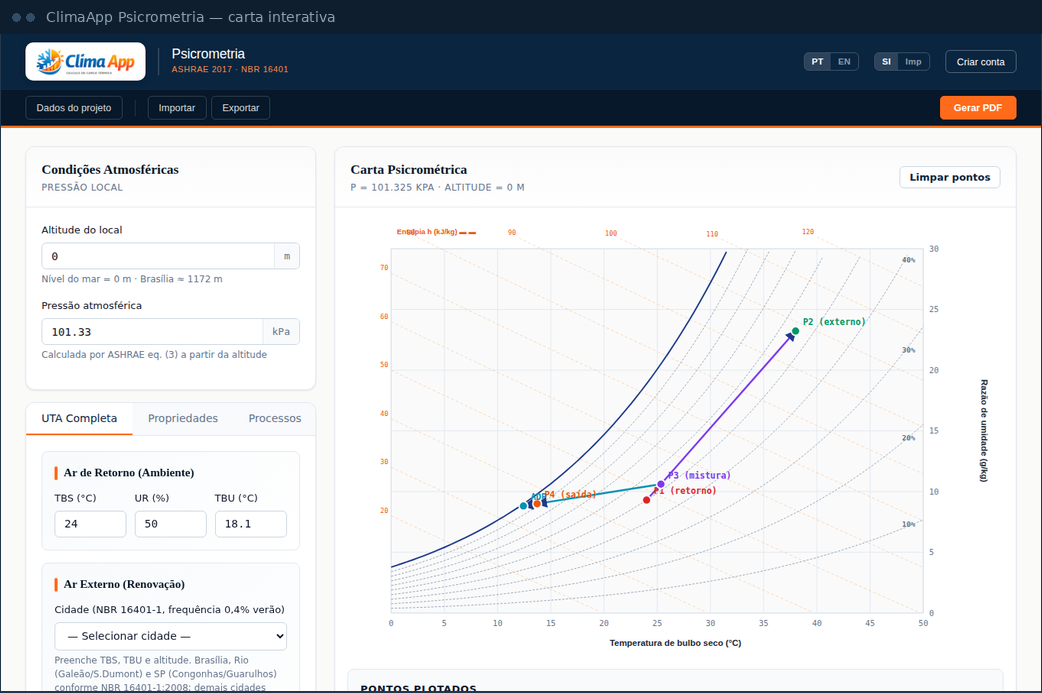The width and height of the screenshot is (1042, 693).
Task: Click the ClimaApp logo
Action: pos(85,62)
